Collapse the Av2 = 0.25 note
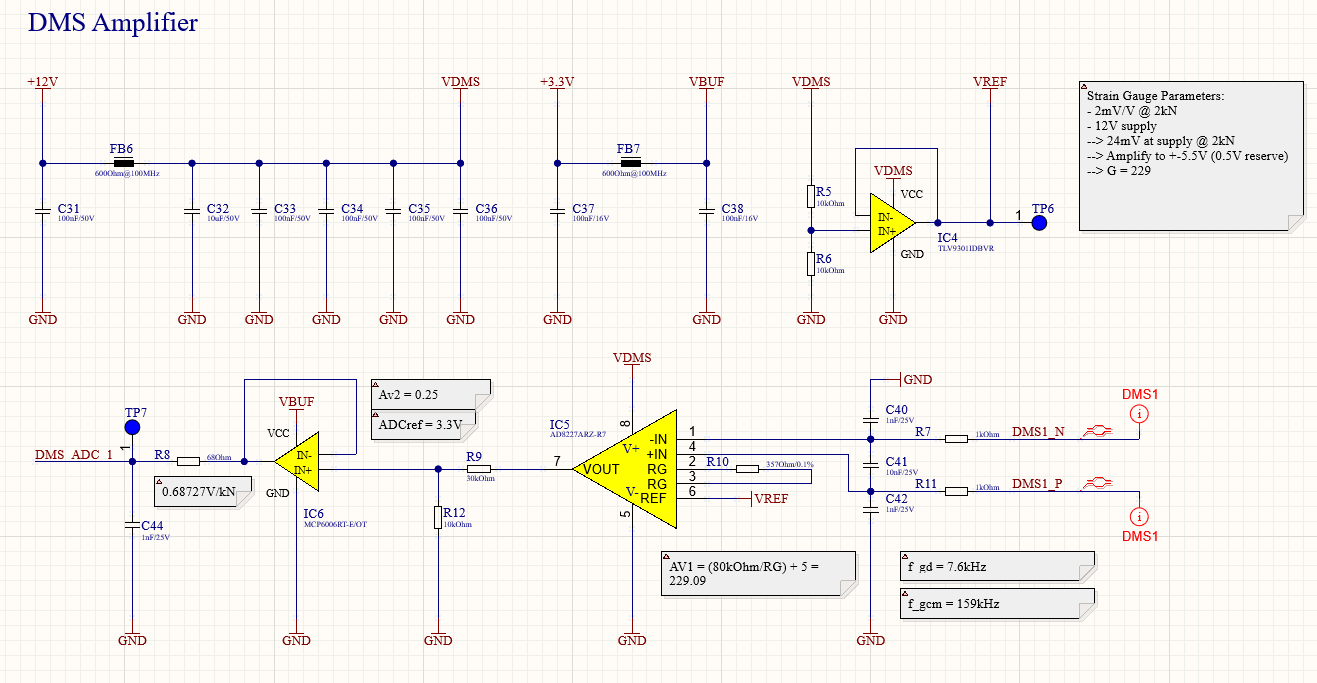1317x683 pixels. (377, 384)
